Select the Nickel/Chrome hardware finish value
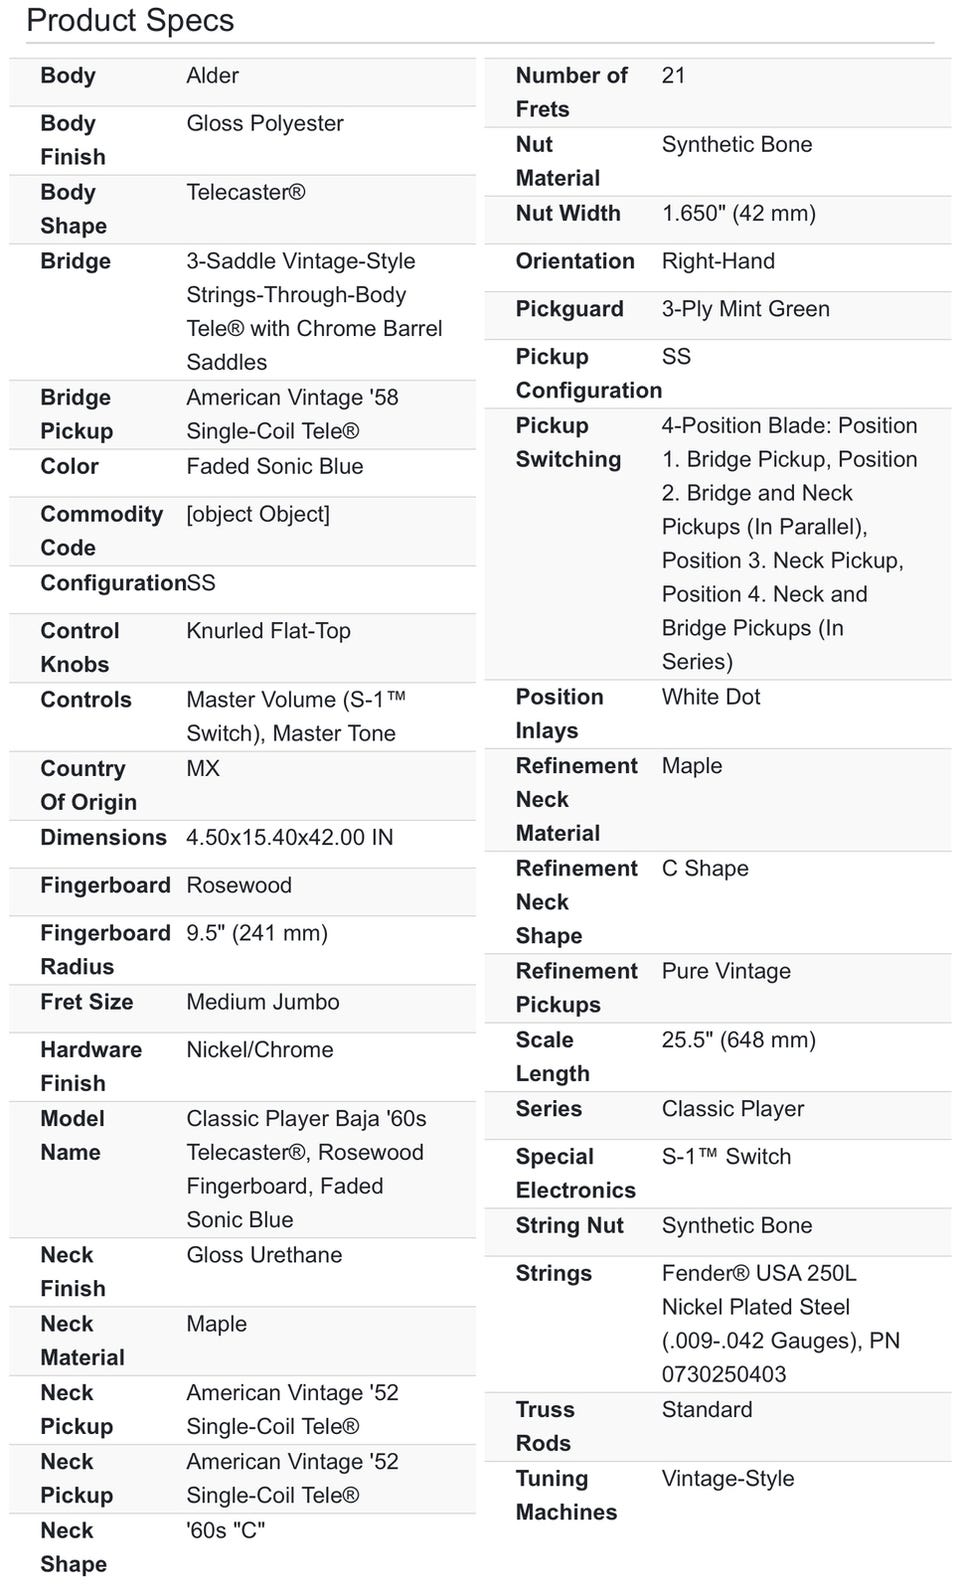 click(x=259, y=1051)
